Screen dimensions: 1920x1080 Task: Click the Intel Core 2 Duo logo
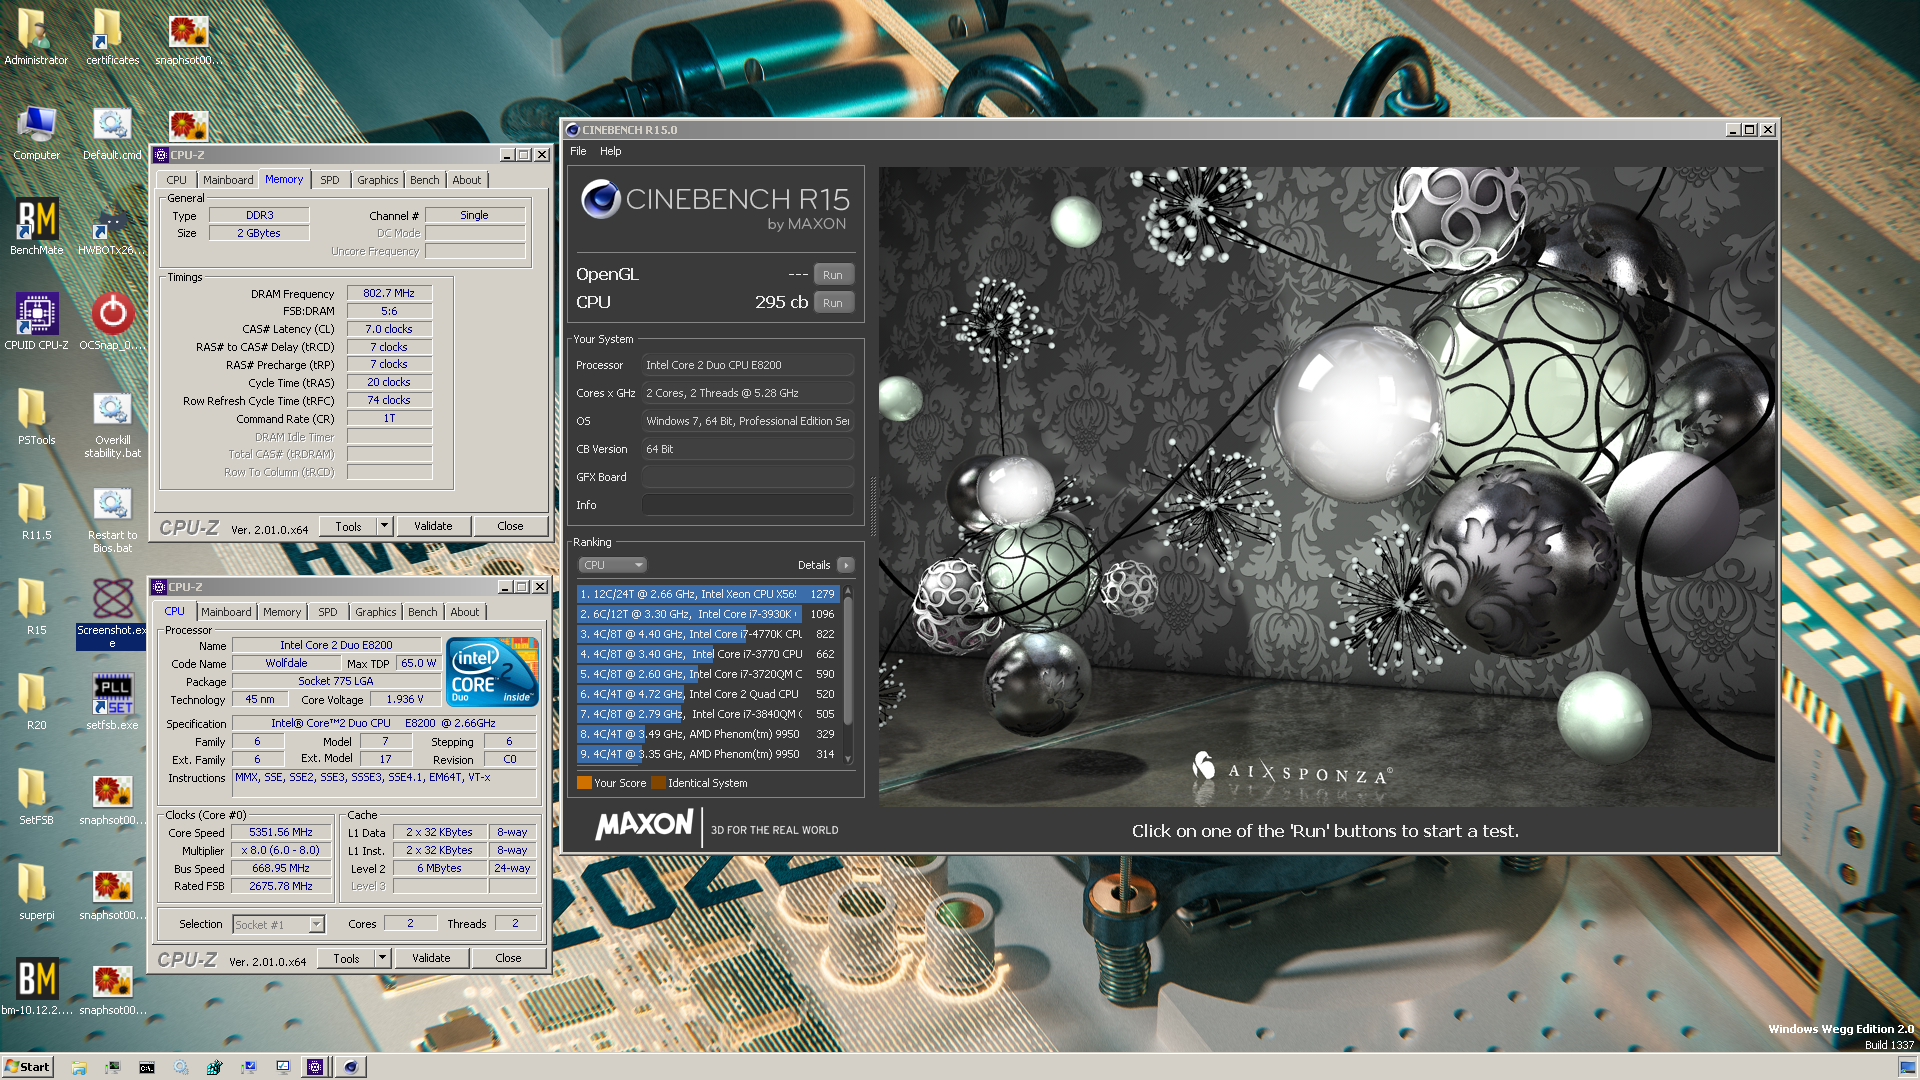tap(492, 672)
